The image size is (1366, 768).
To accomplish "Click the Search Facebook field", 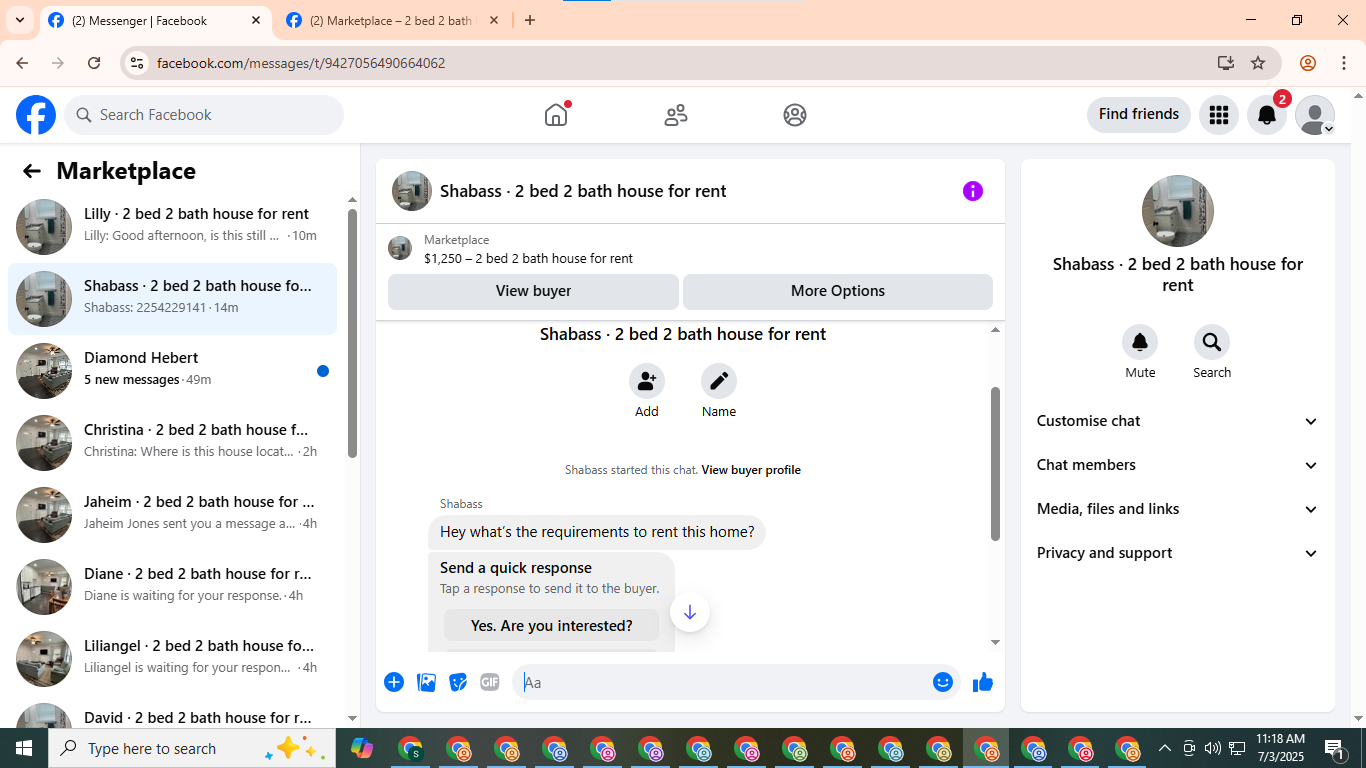I will [x=204, y=115].
